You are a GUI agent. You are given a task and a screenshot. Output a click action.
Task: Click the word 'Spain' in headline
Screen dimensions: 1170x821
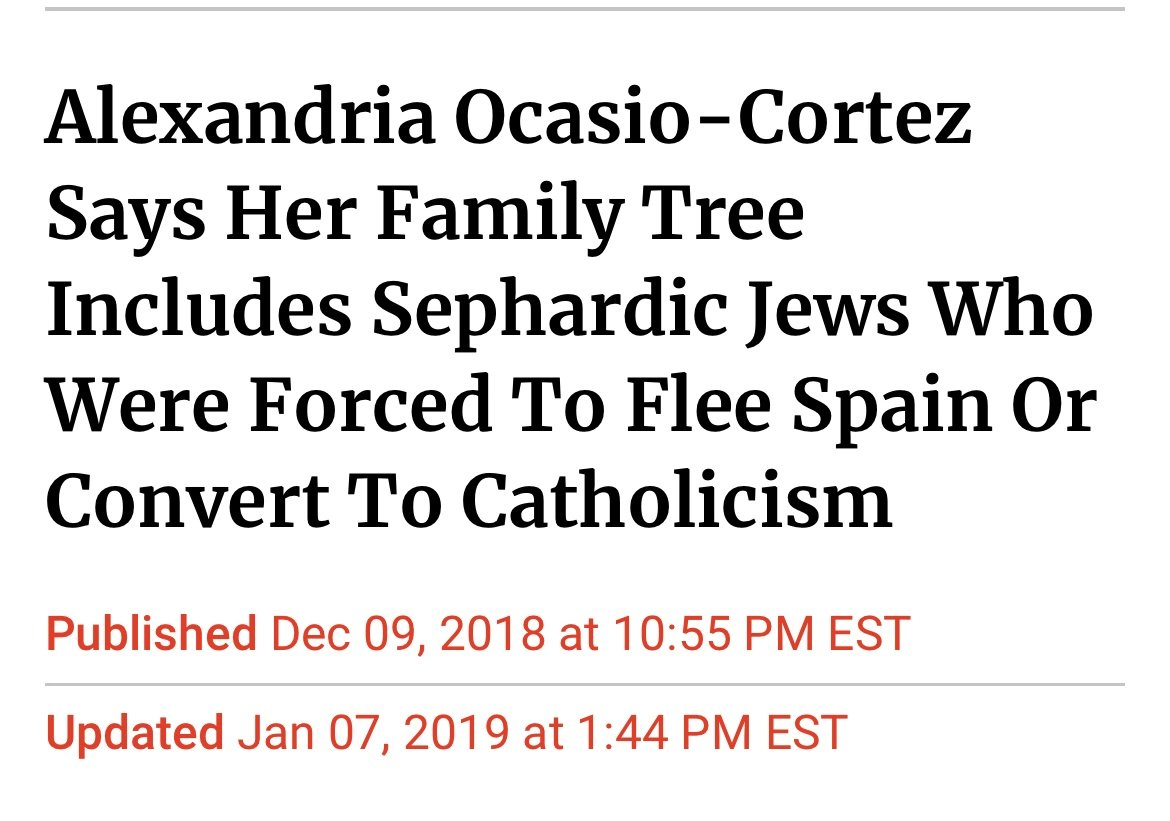point(892,406)
